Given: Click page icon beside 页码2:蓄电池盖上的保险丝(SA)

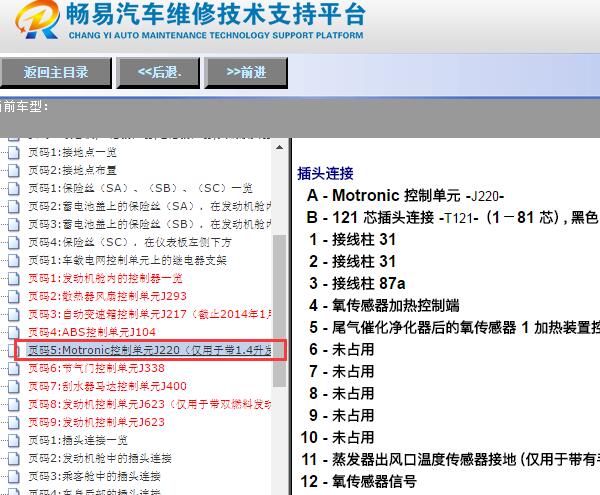Looking at the screenshot, I should (x=14, y=206).
